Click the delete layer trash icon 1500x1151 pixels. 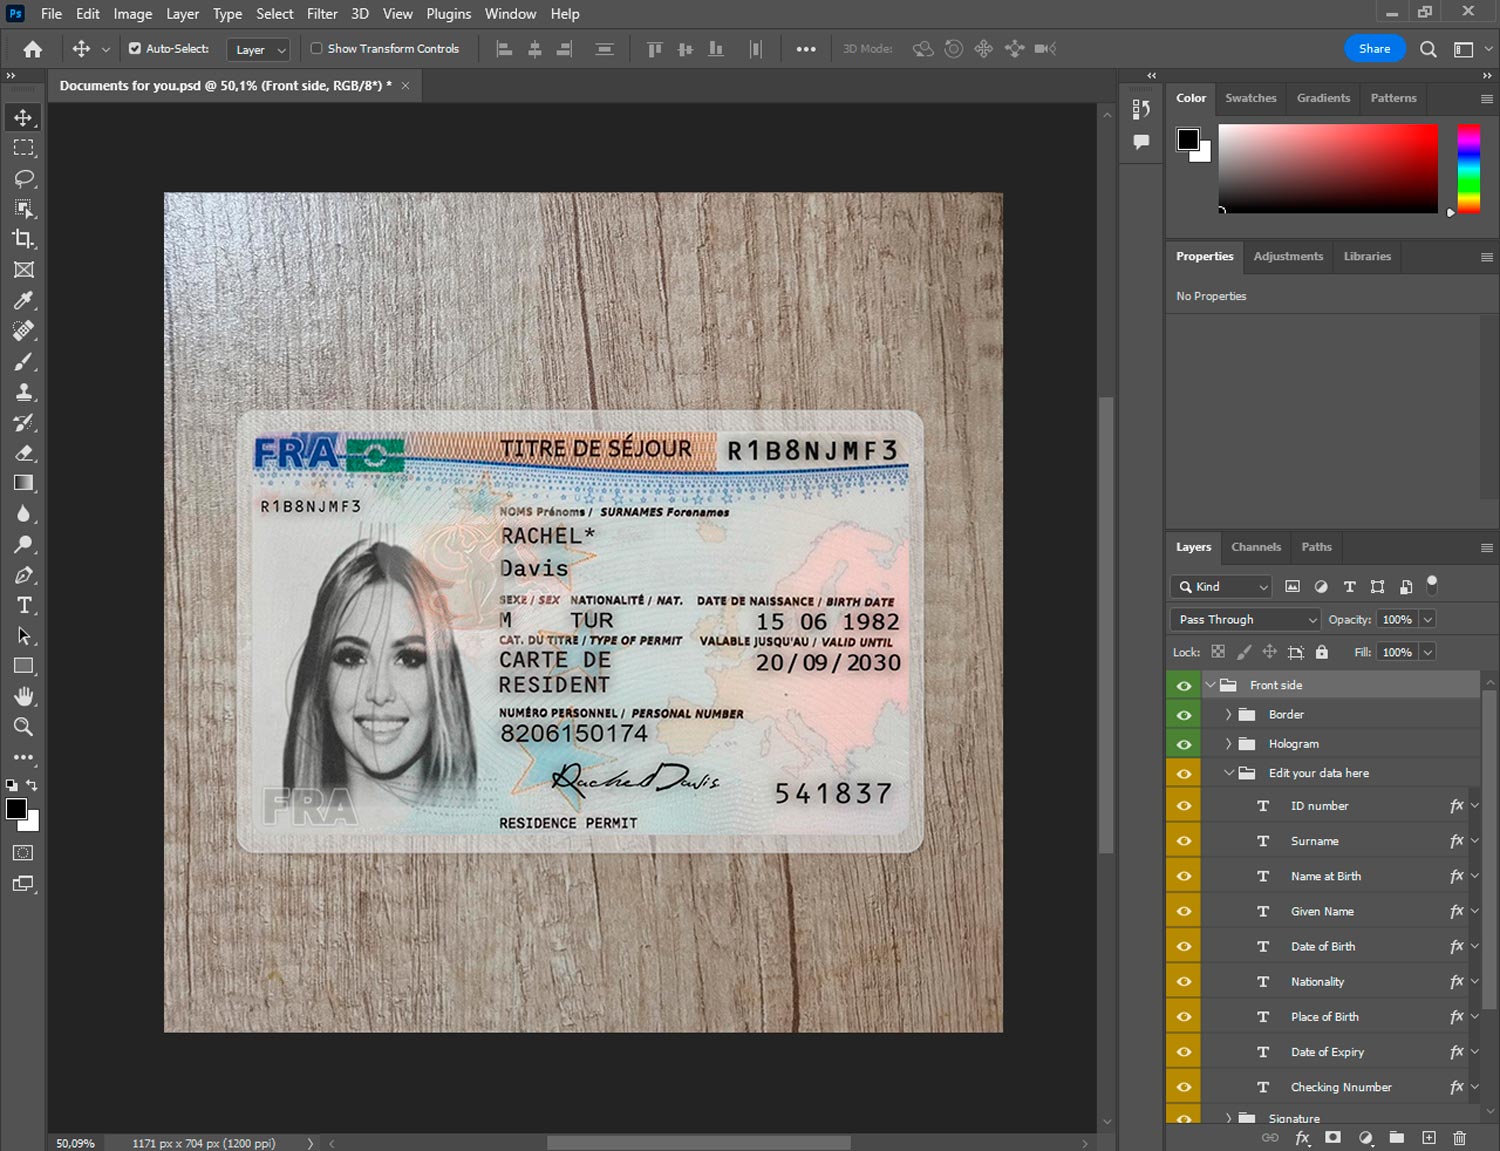1459,1138
